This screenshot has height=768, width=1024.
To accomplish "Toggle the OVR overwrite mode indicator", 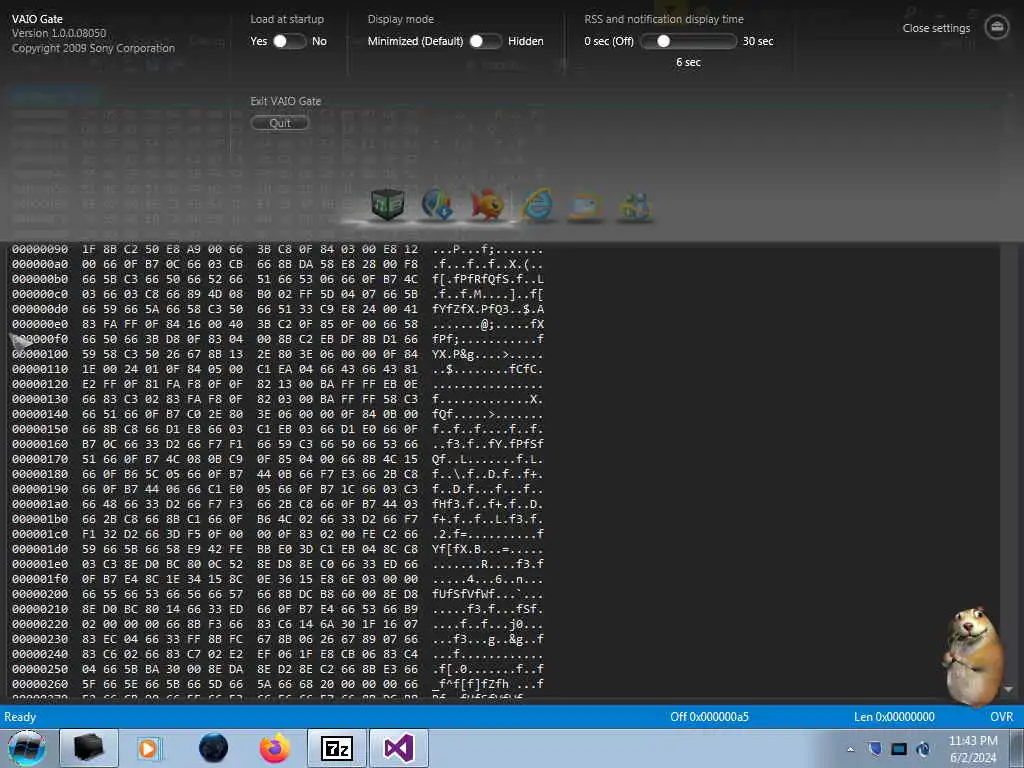I will coord(1002,716).
